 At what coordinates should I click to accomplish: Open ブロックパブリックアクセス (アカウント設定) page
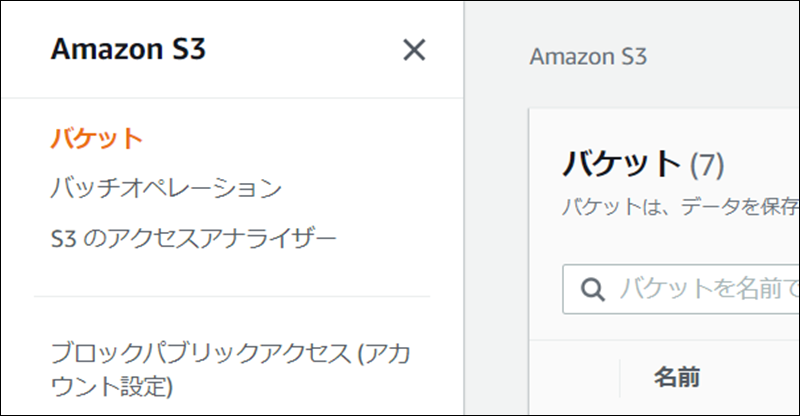coord(231,369)
